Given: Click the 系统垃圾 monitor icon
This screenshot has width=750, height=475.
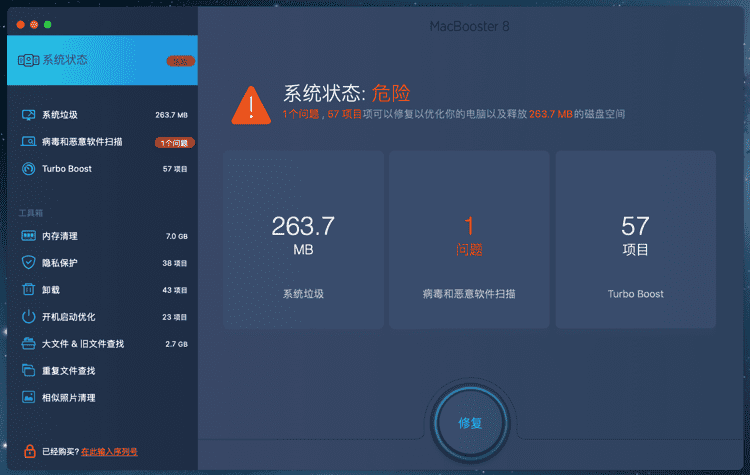Looking at the screenshot, I should pyautogui.click(x=28, y=115).
